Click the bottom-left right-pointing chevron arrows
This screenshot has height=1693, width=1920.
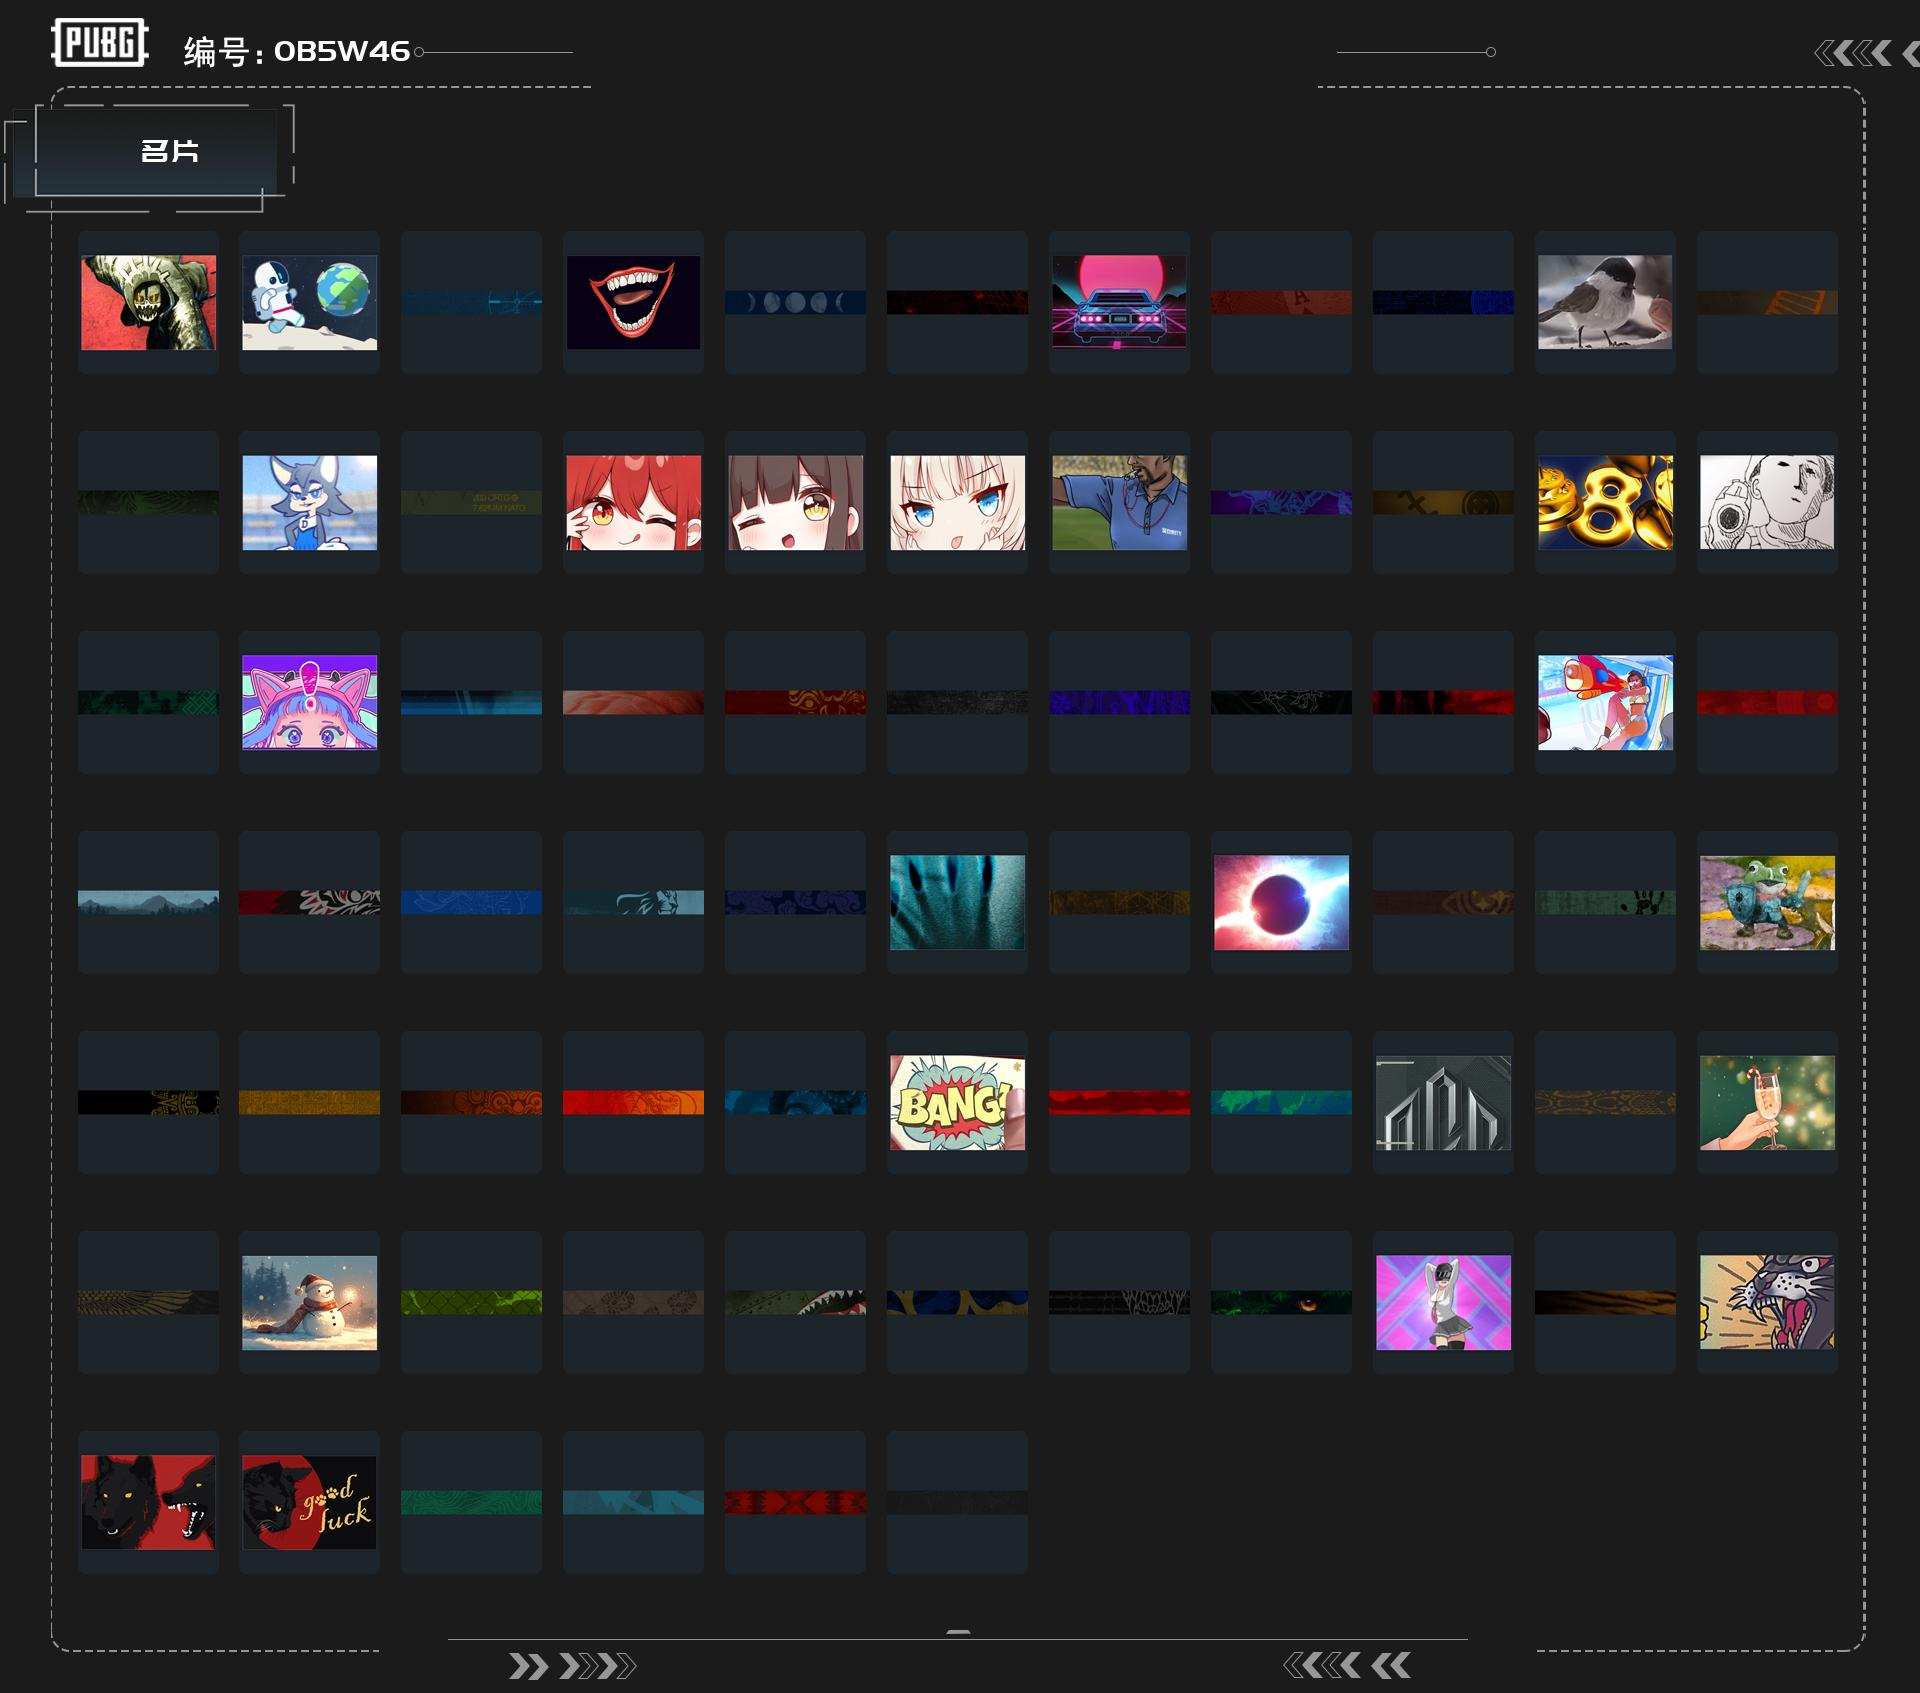(571, 1666)
